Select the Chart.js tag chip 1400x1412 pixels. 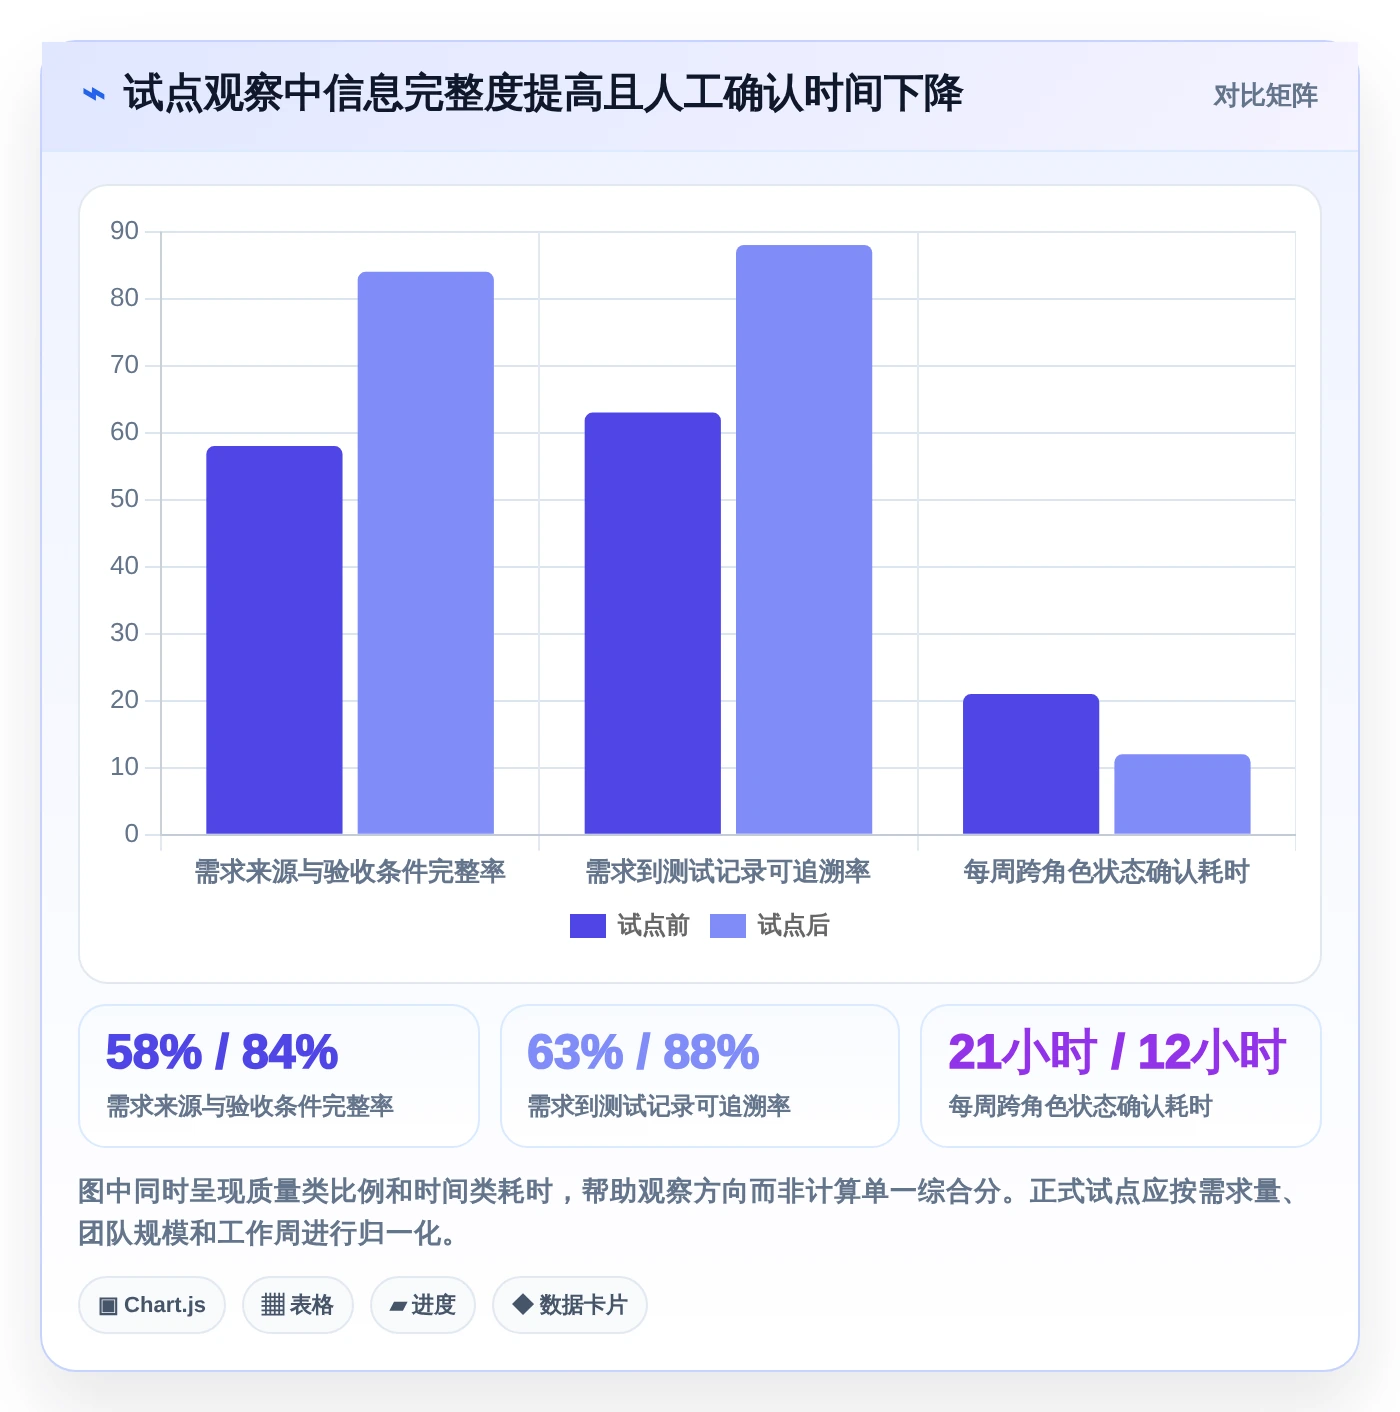pos(152,1305)
